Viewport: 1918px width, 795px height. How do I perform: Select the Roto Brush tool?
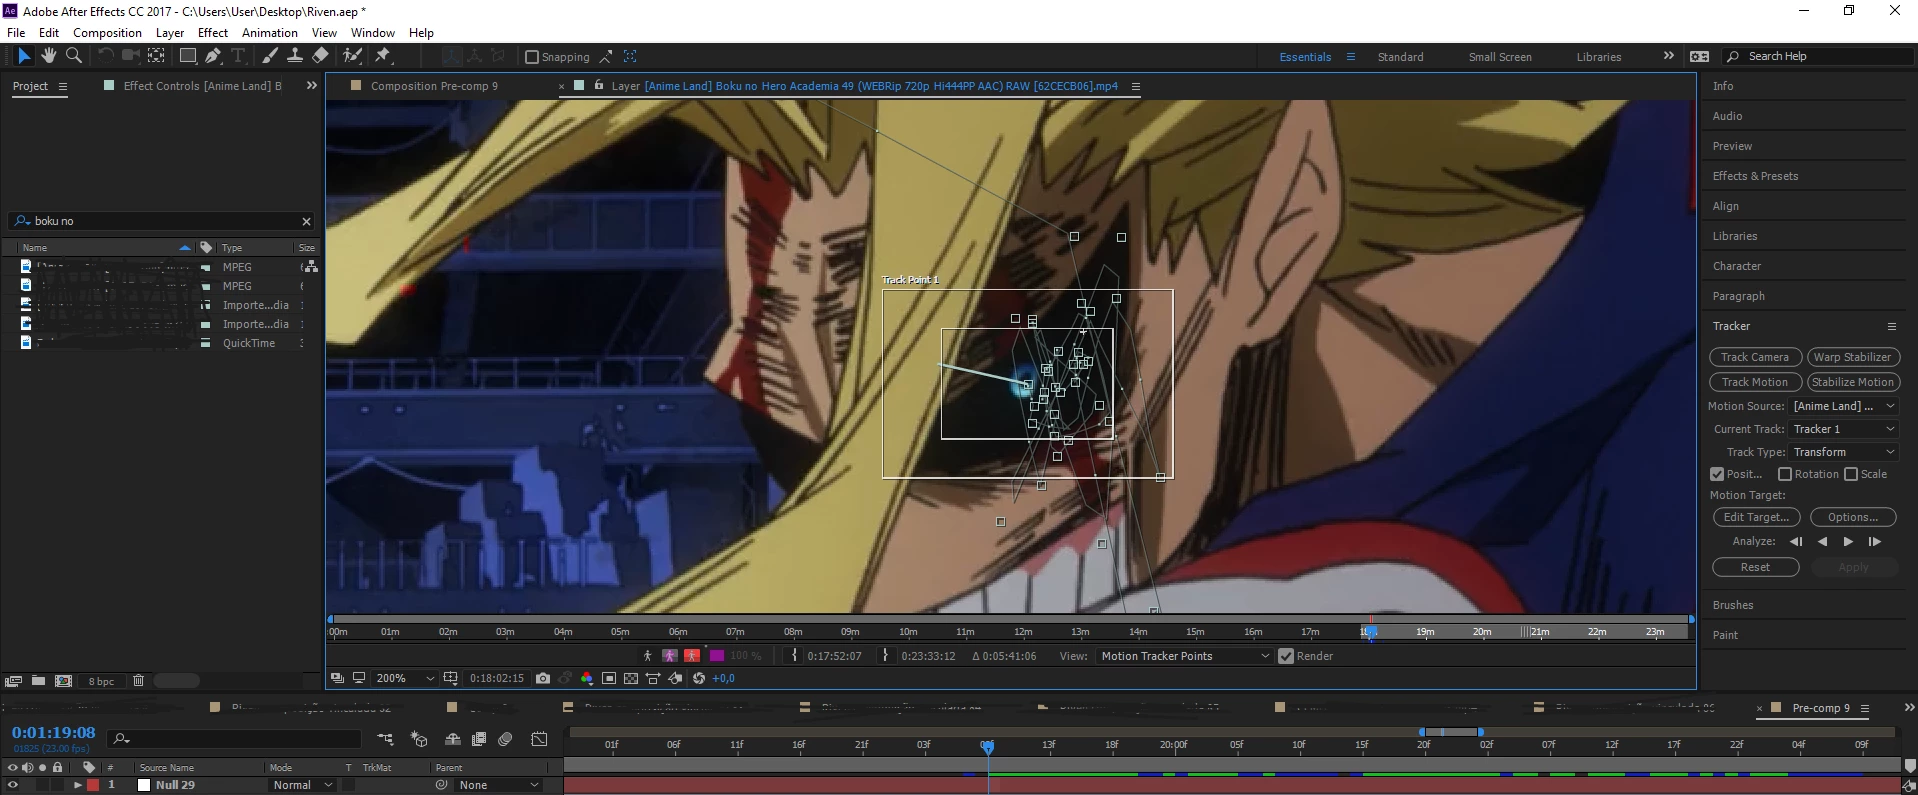(x=352, y=56)
